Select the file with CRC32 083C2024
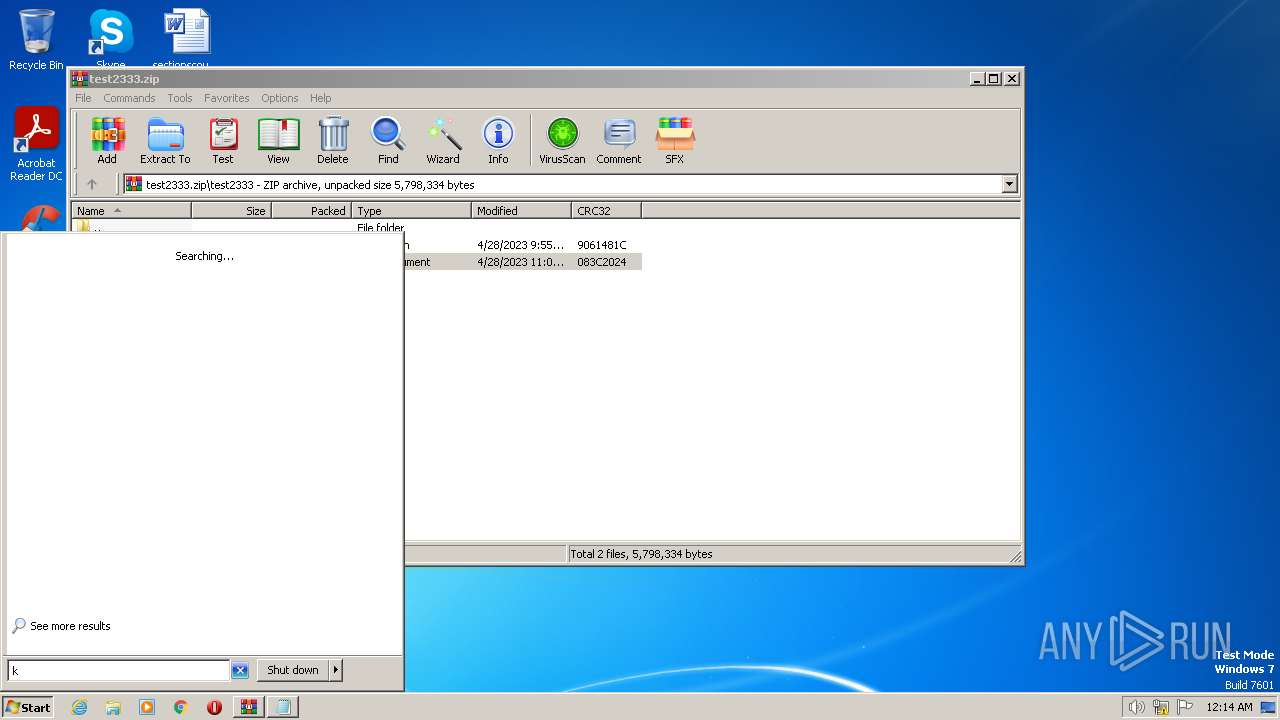Image resolution: width=1280 pixels, height=720 pixels. tap(522, 262)
